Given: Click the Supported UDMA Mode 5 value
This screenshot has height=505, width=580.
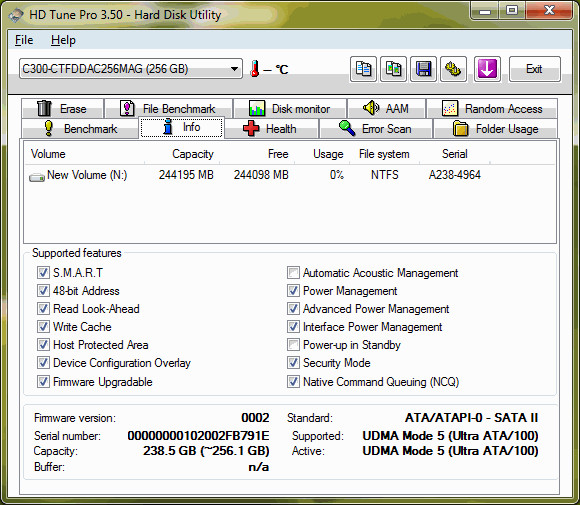Looking at the screenshot, I should tap(451, 436).
